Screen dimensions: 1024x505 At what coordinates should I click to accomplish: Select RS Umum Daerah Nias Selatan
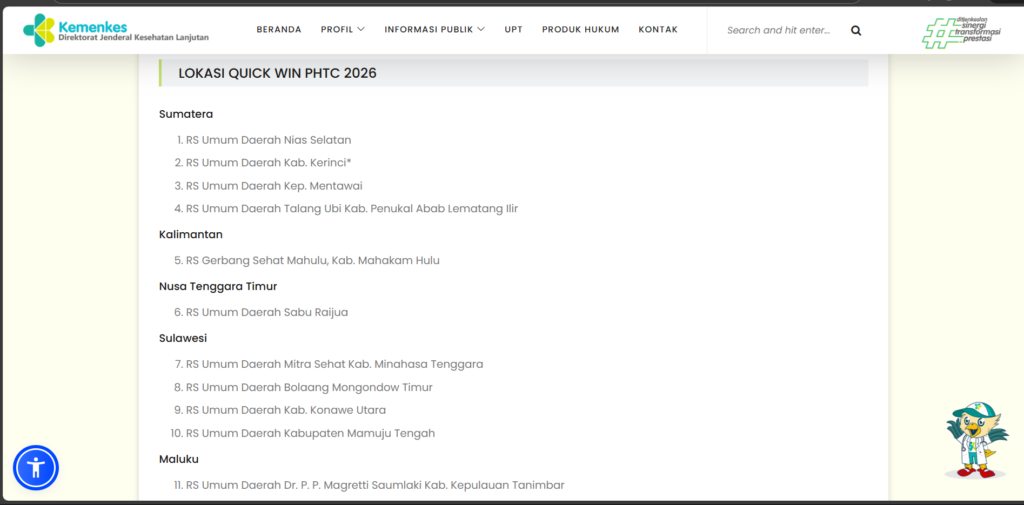pyautogui.click(x=268, y=140)
